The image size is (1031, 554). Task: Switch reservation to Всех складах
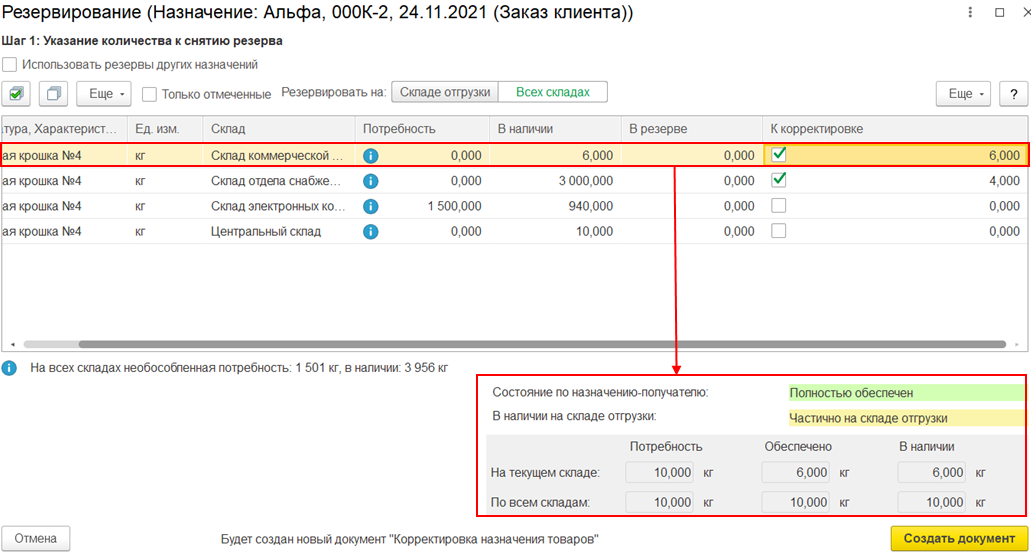point(552,92)
